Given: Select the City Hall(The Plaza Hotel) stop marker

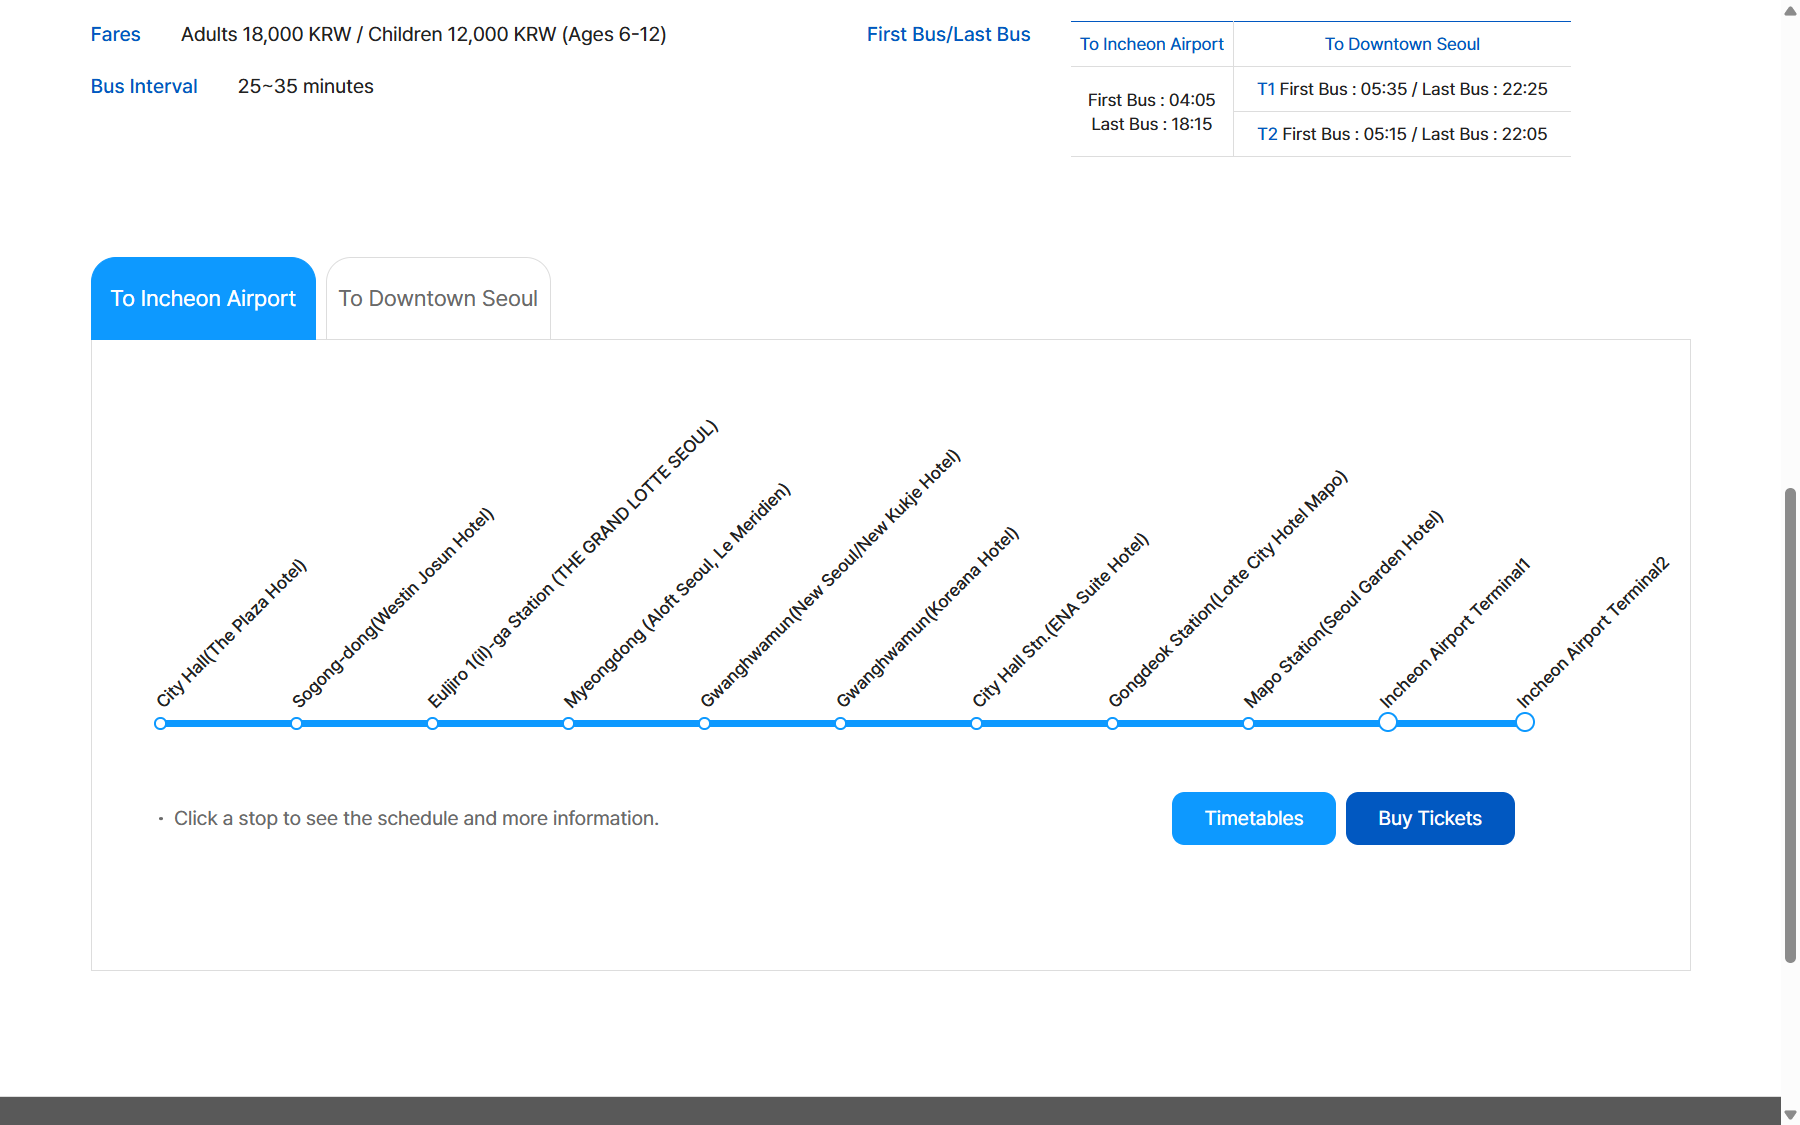Looking at the screenshot, I should click(160, 723).
